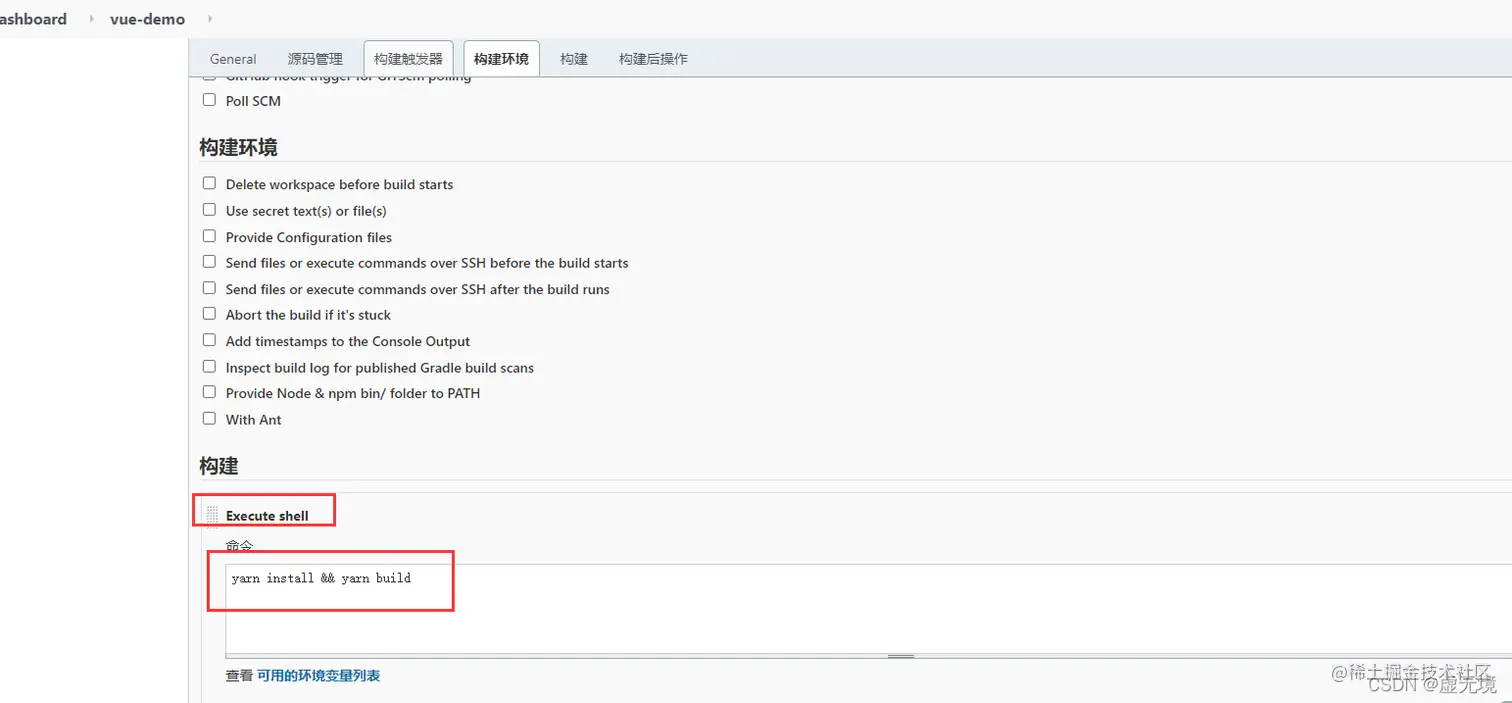The width and height of the screenshot is (1512, 703).
Task: Open the Dashboard breadcrumb link
Action: point(33,19)
